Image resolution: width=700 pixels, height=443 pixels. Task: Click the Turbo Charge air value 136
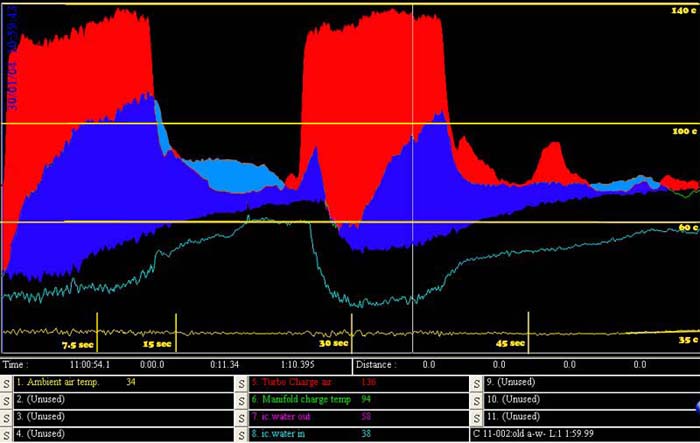click(368, 382)
